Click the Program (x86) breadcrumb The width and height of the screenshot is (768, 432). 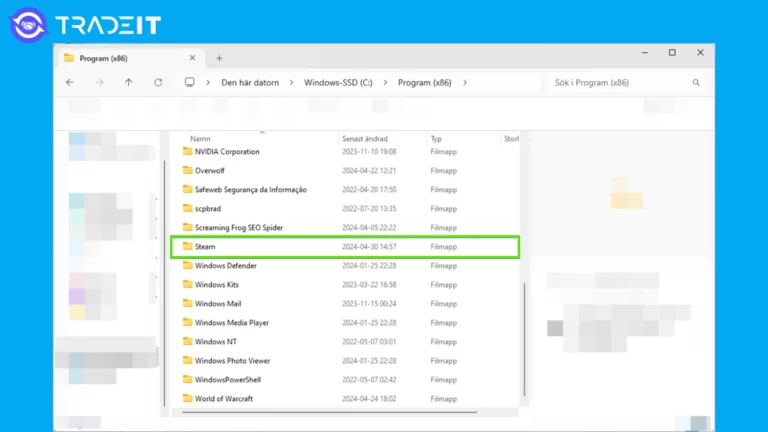tap(425, 82)
